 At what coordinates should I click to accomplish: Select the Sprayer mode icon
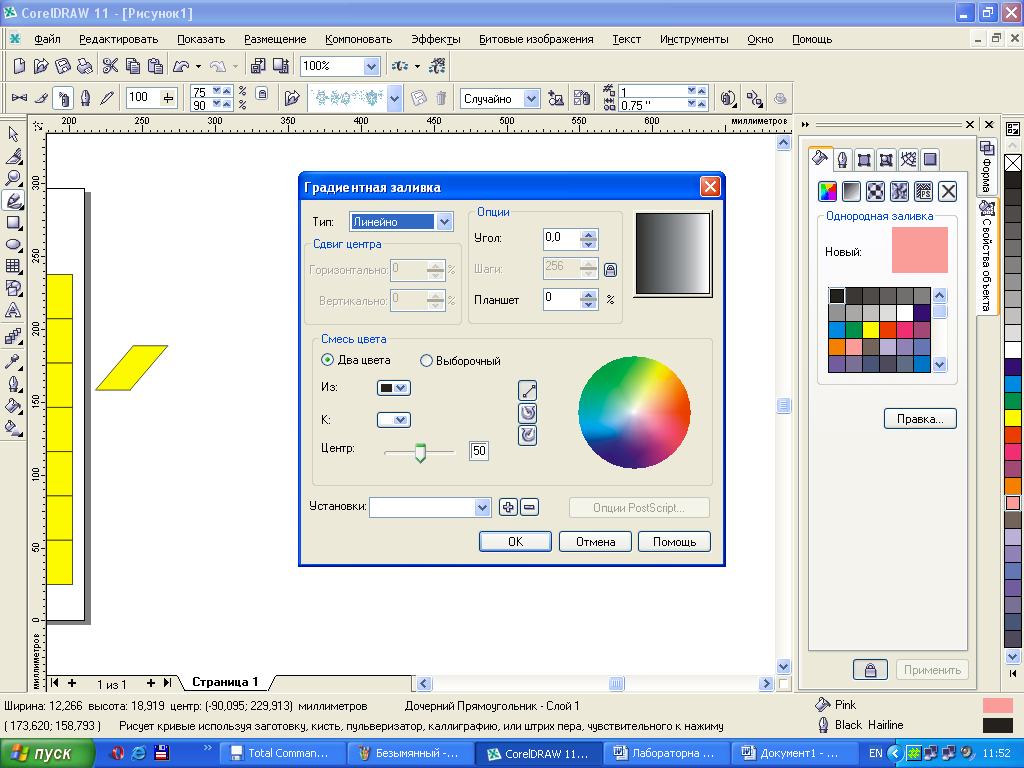tap(63, 98)
